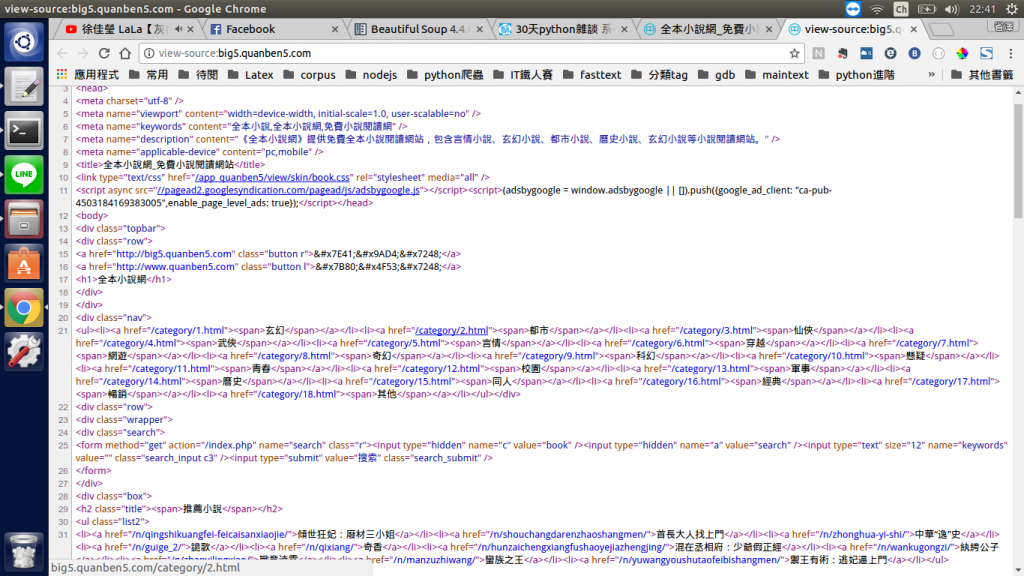The height and width of the screenshot is (576, 1024).
Task: Open the 其他書籤 bookmarks folder
Action: point(982,74)
